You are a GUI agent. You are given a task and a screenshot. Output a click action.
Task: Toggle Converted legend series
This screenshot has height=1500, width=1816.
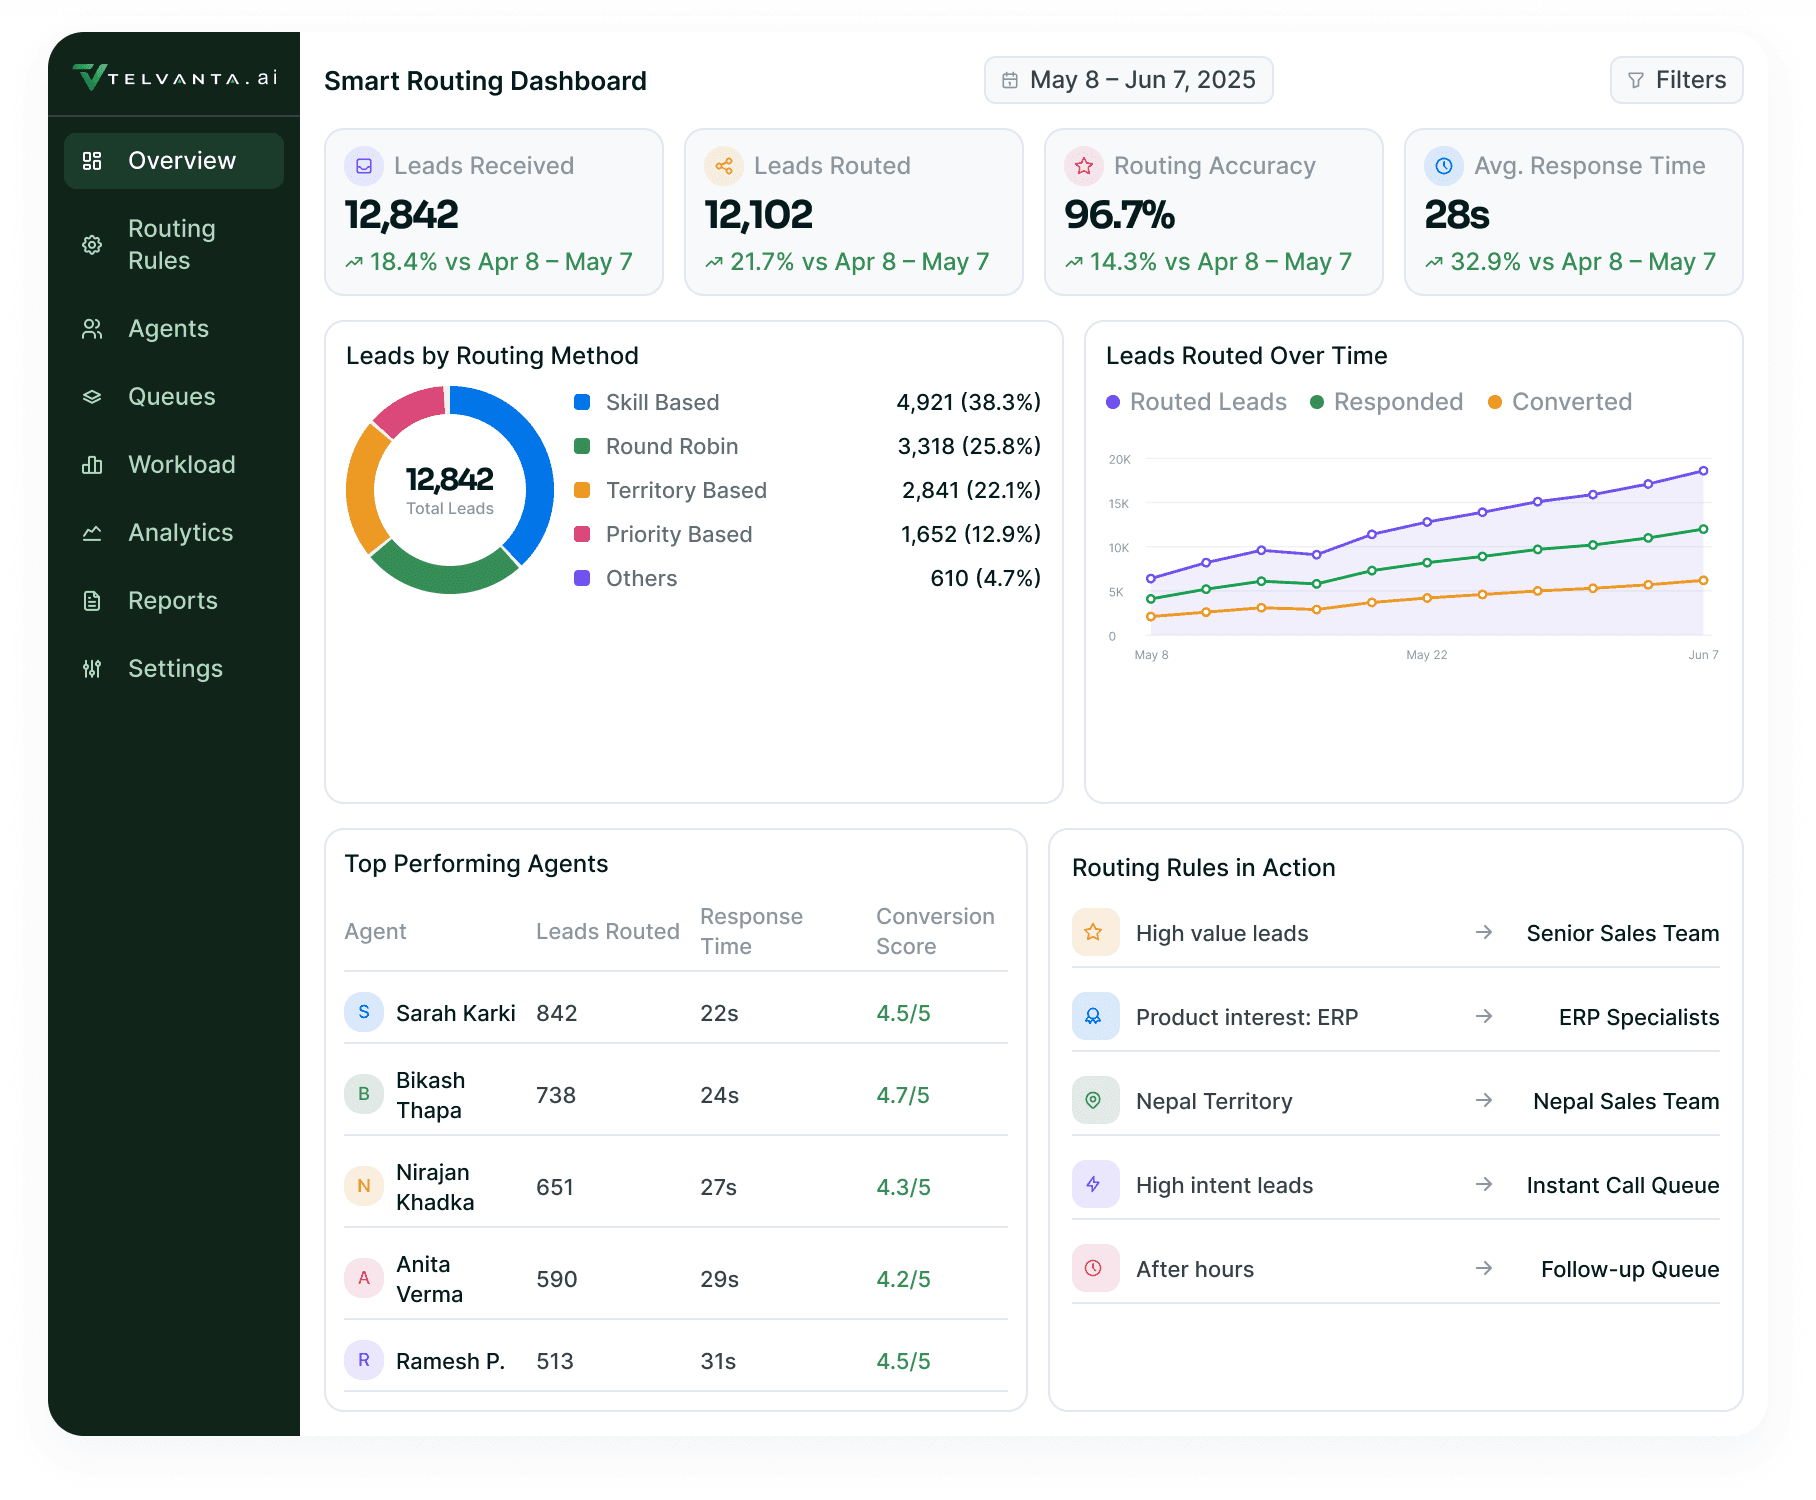[x=1560, y=402]
